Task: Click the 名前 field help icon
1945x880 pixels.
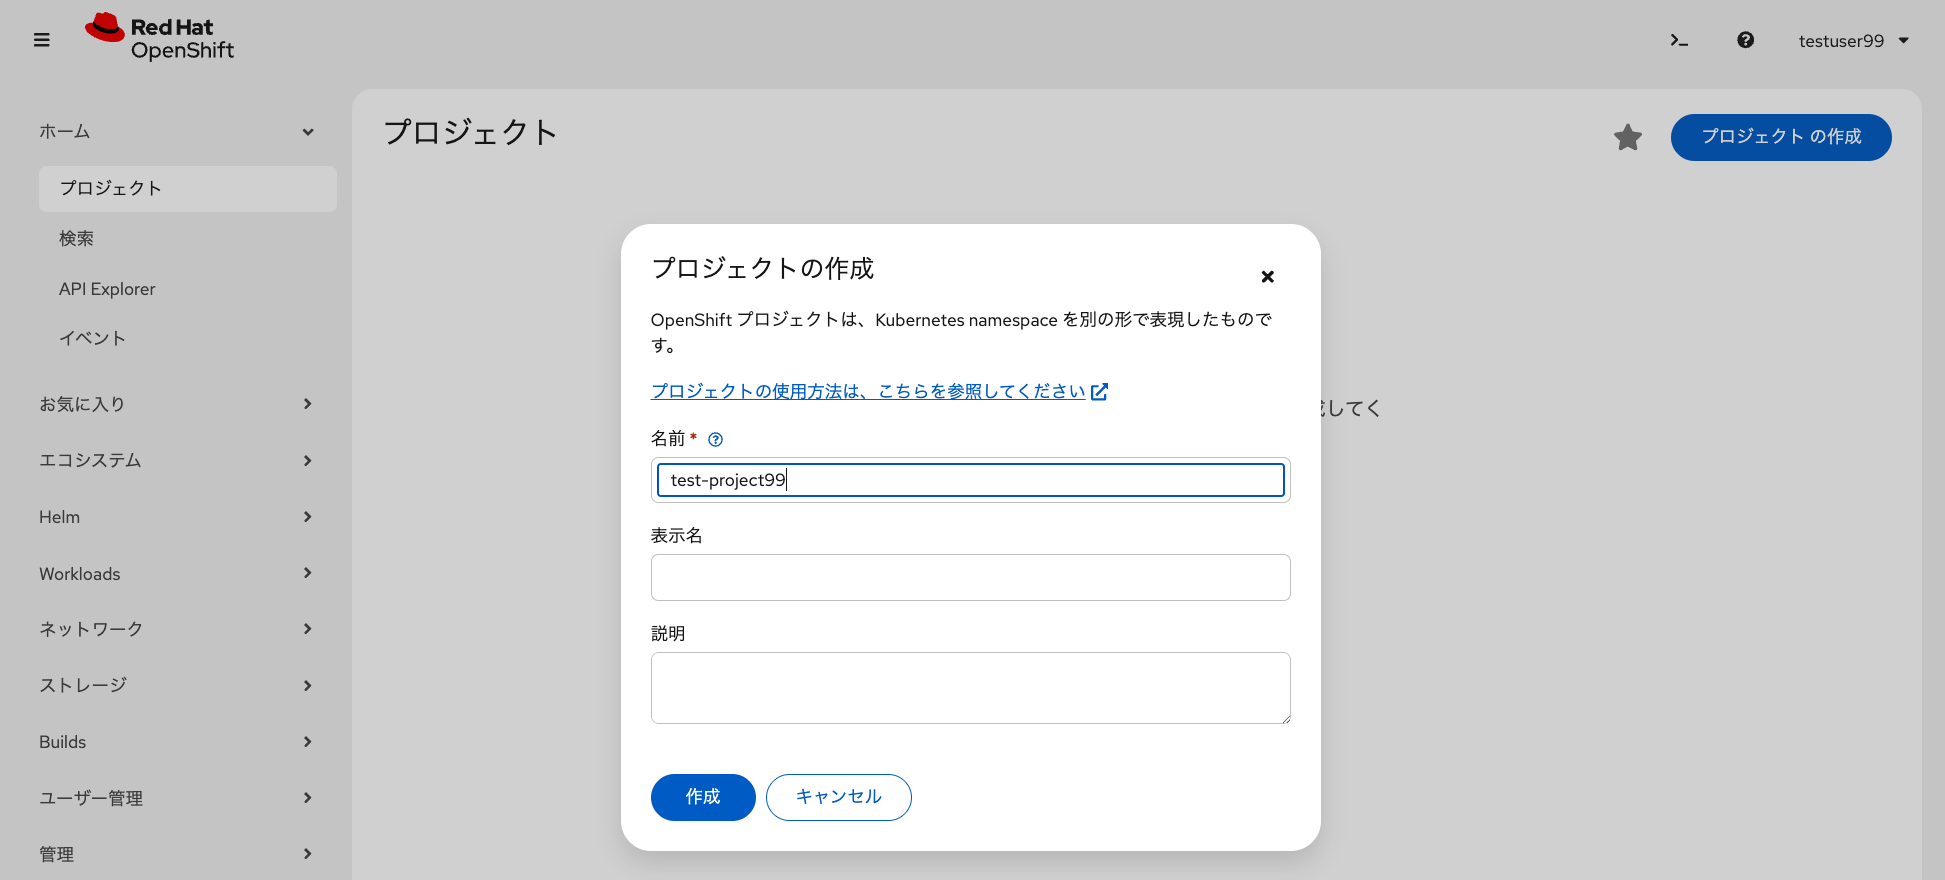Action: pos(715,439)
